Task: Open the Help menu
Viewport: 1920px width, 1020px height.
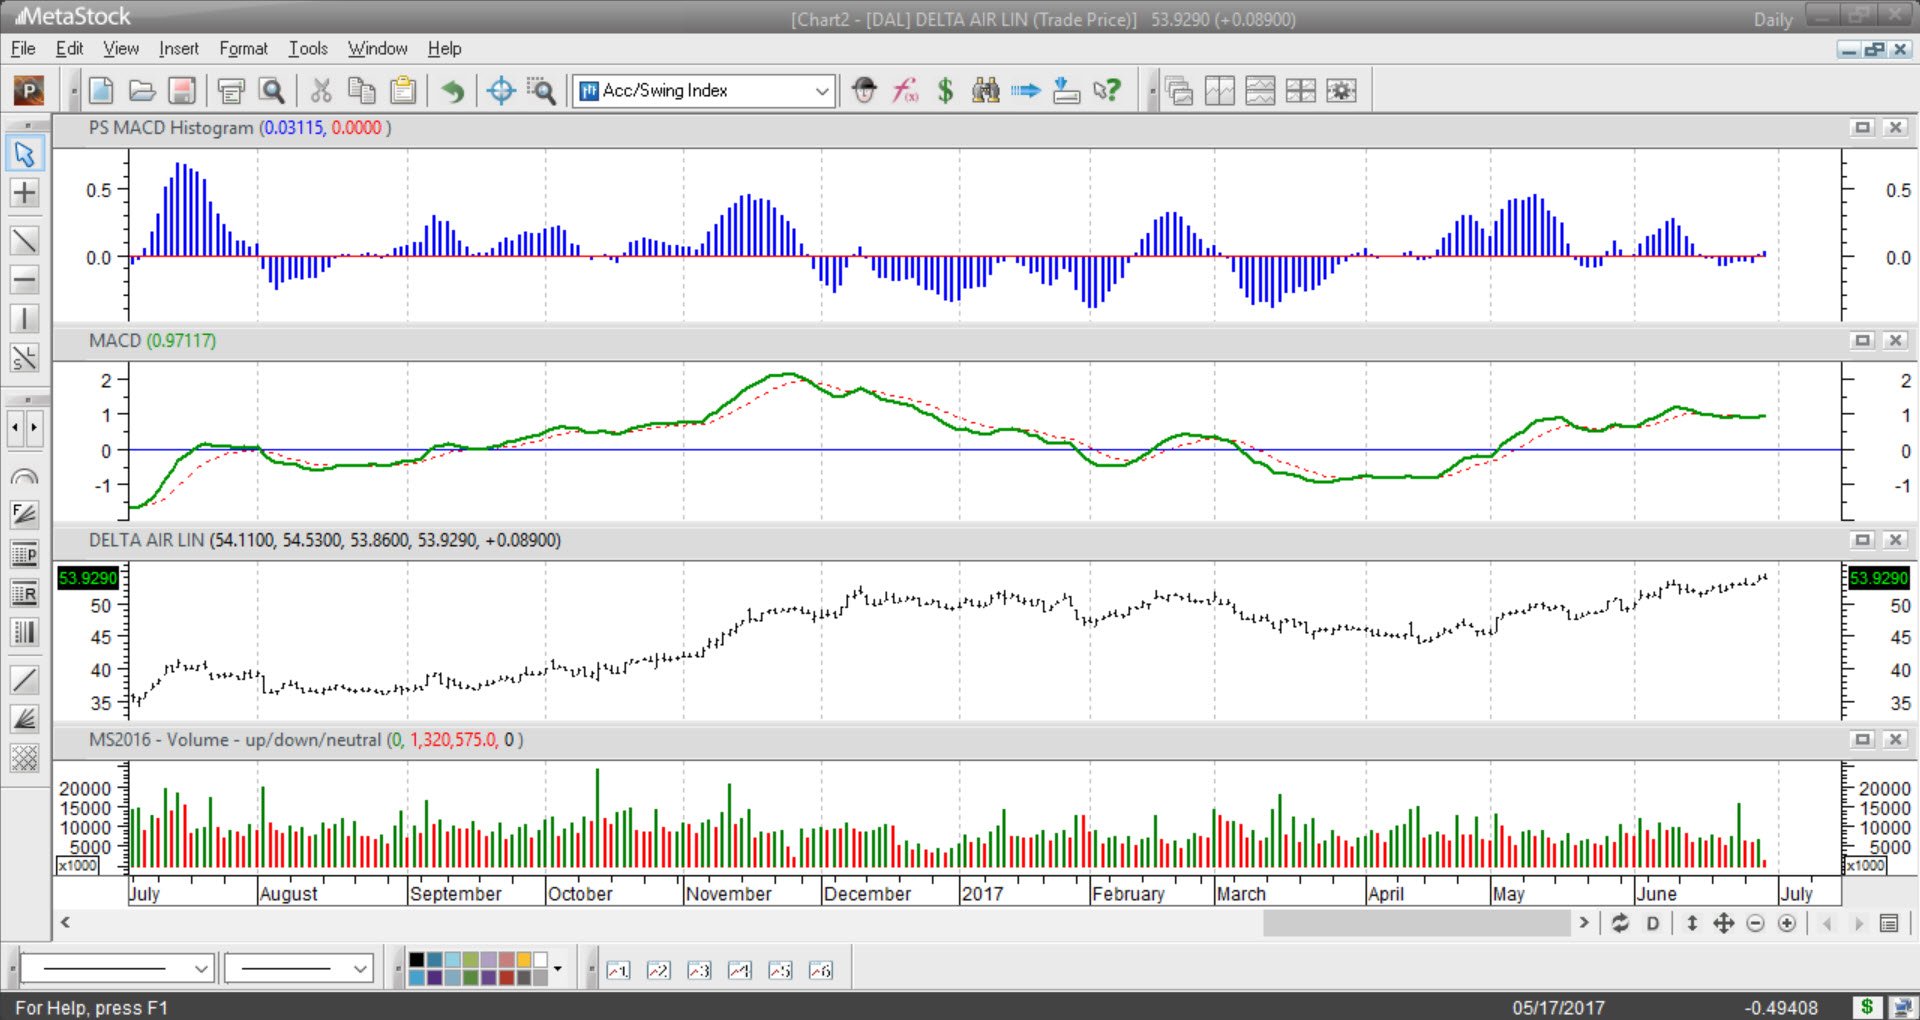Action: pyautogui.click(x=445, y=48)
